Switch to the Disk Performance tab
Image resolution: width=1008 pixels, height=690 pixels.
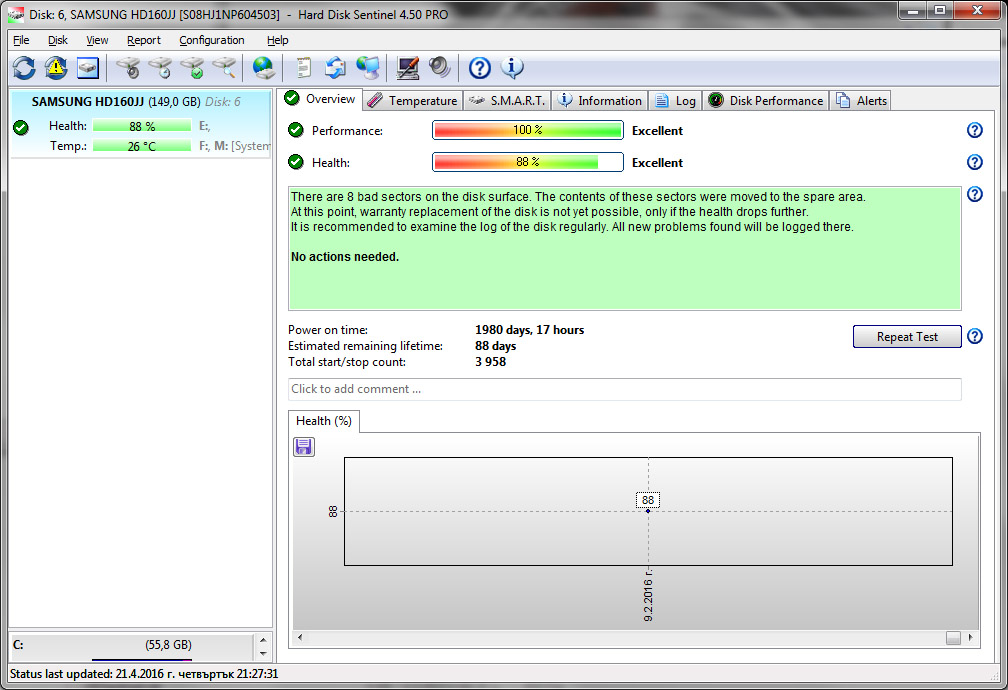click(x=766, y=101)
